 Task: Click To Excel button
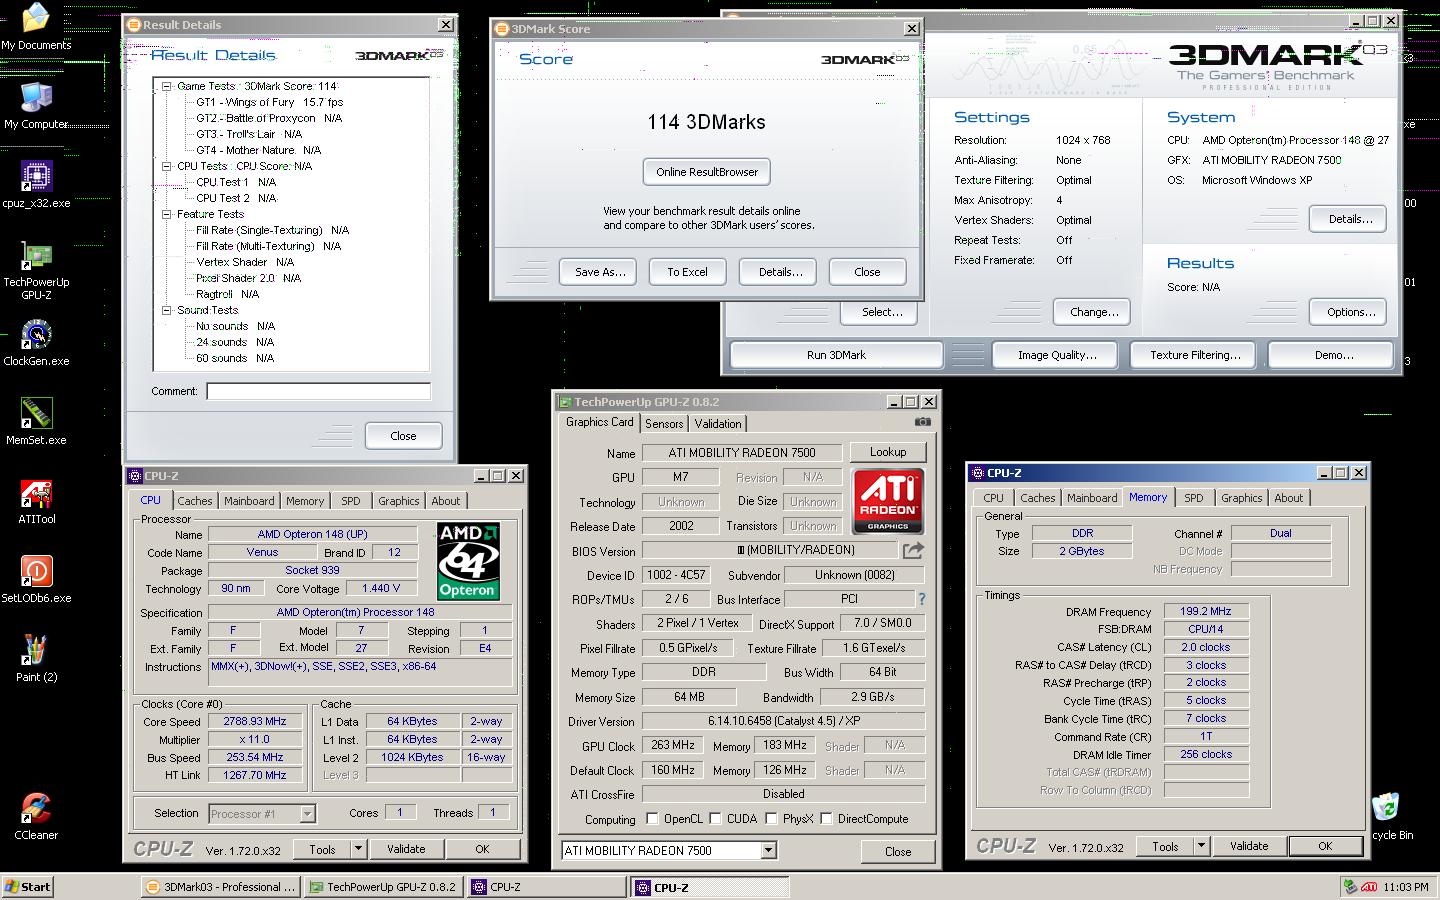[687, 272]
